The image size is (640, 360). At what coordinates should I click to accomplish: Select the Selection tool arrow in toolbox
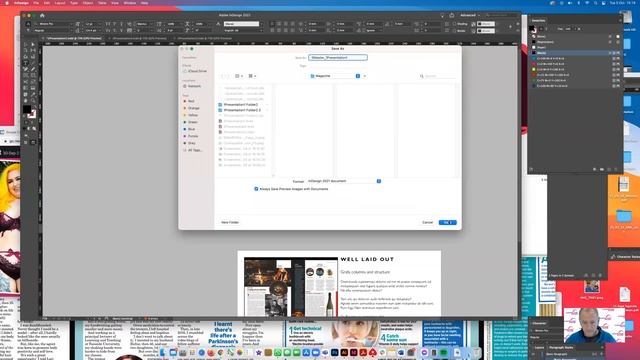(x=26, y=44)
